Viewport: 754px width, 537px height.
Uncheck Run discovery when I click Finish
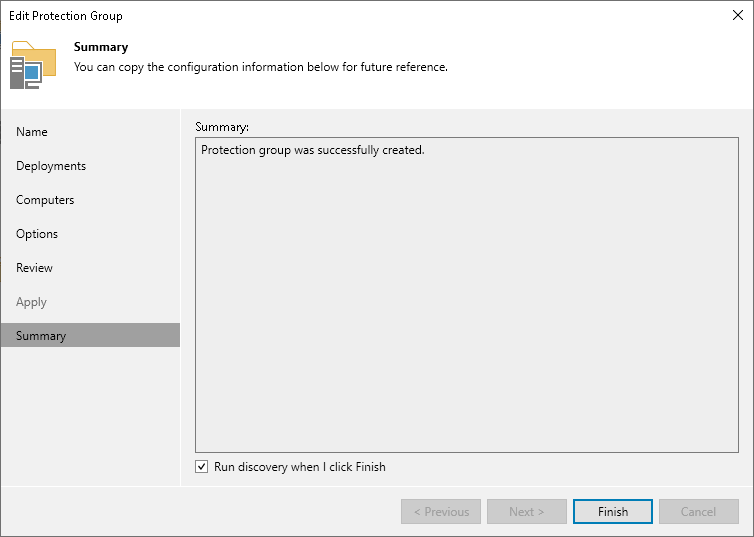point(201,466)
